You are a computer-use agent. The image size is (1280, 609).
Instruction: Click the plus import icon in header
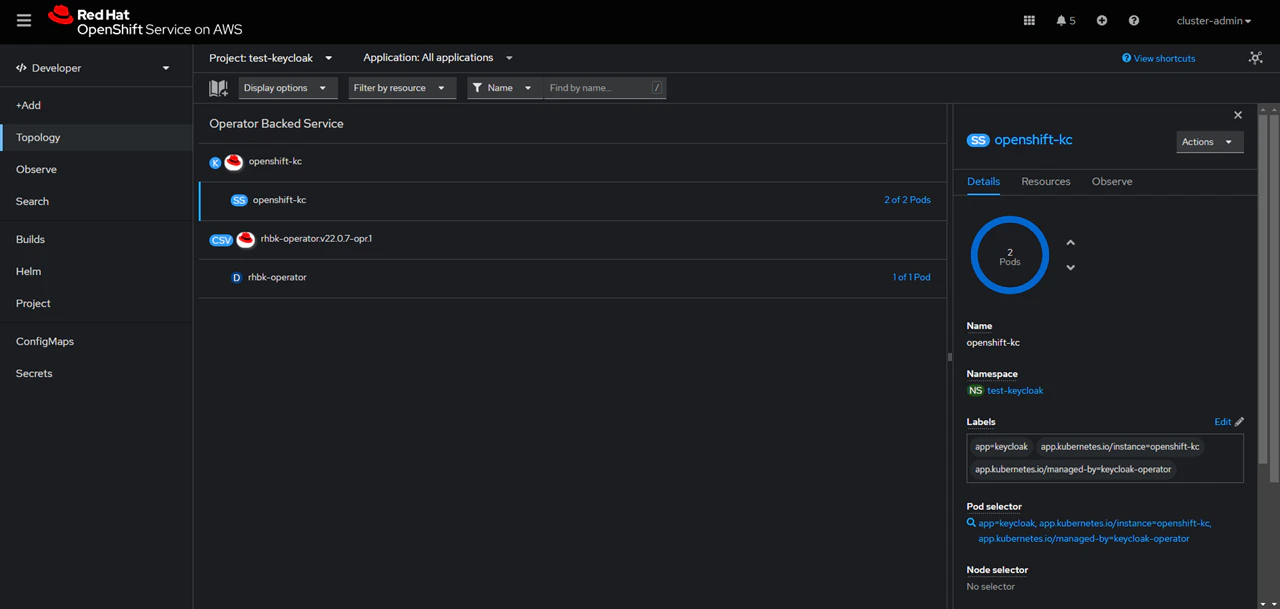coord(1102,20)
